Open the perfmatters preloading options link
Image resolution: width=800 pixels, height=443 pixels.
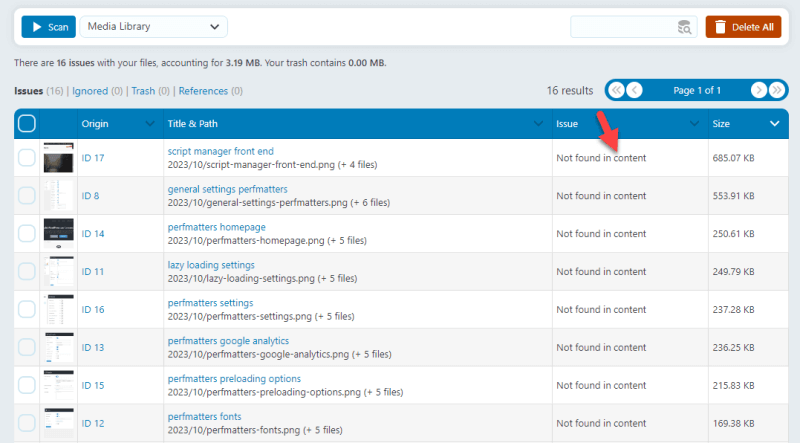pyautogui.click(x=234, y=379)
